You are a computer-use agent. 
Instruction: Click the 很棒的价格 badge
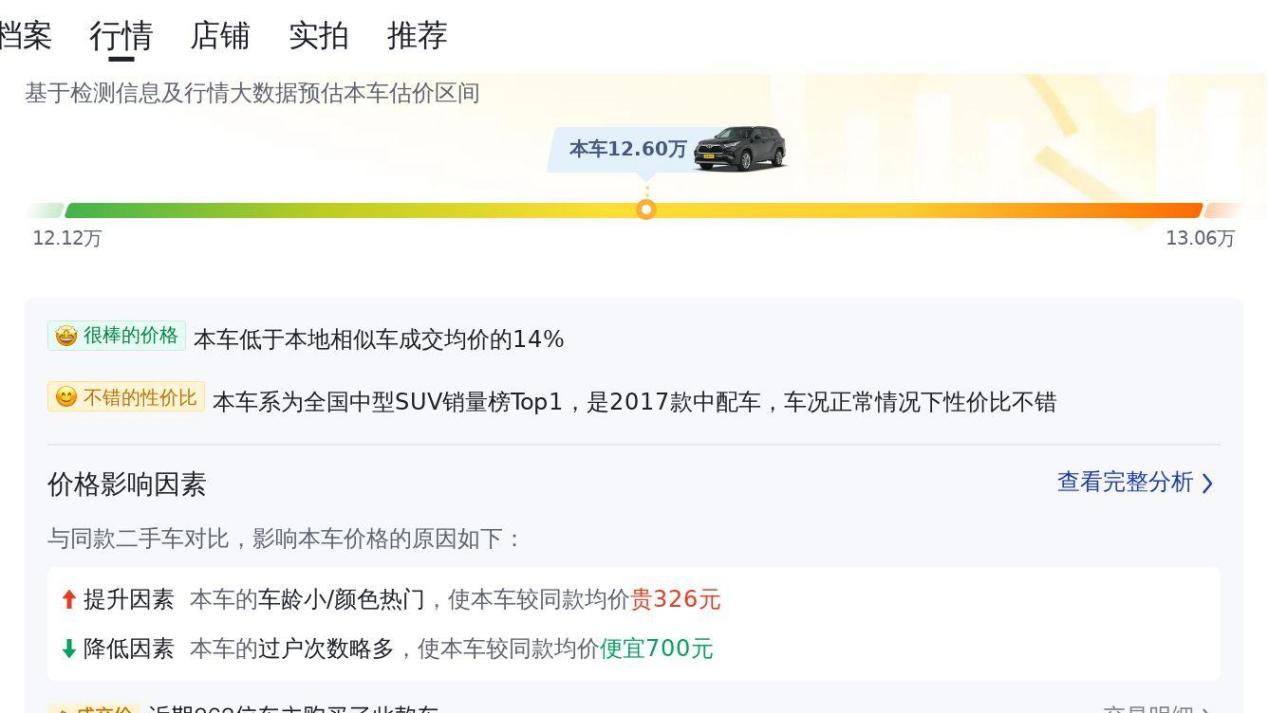click(x=116, y=336)
